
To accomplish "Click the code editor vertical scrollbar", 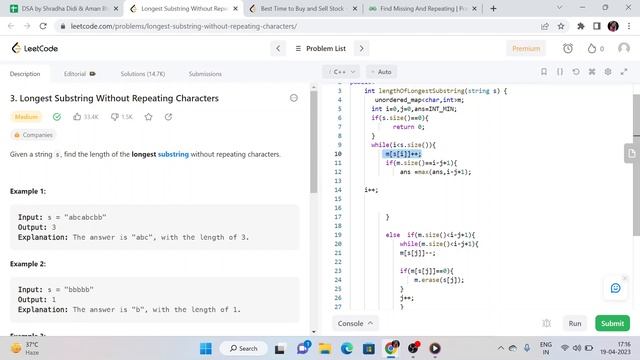I will (636, 164).
